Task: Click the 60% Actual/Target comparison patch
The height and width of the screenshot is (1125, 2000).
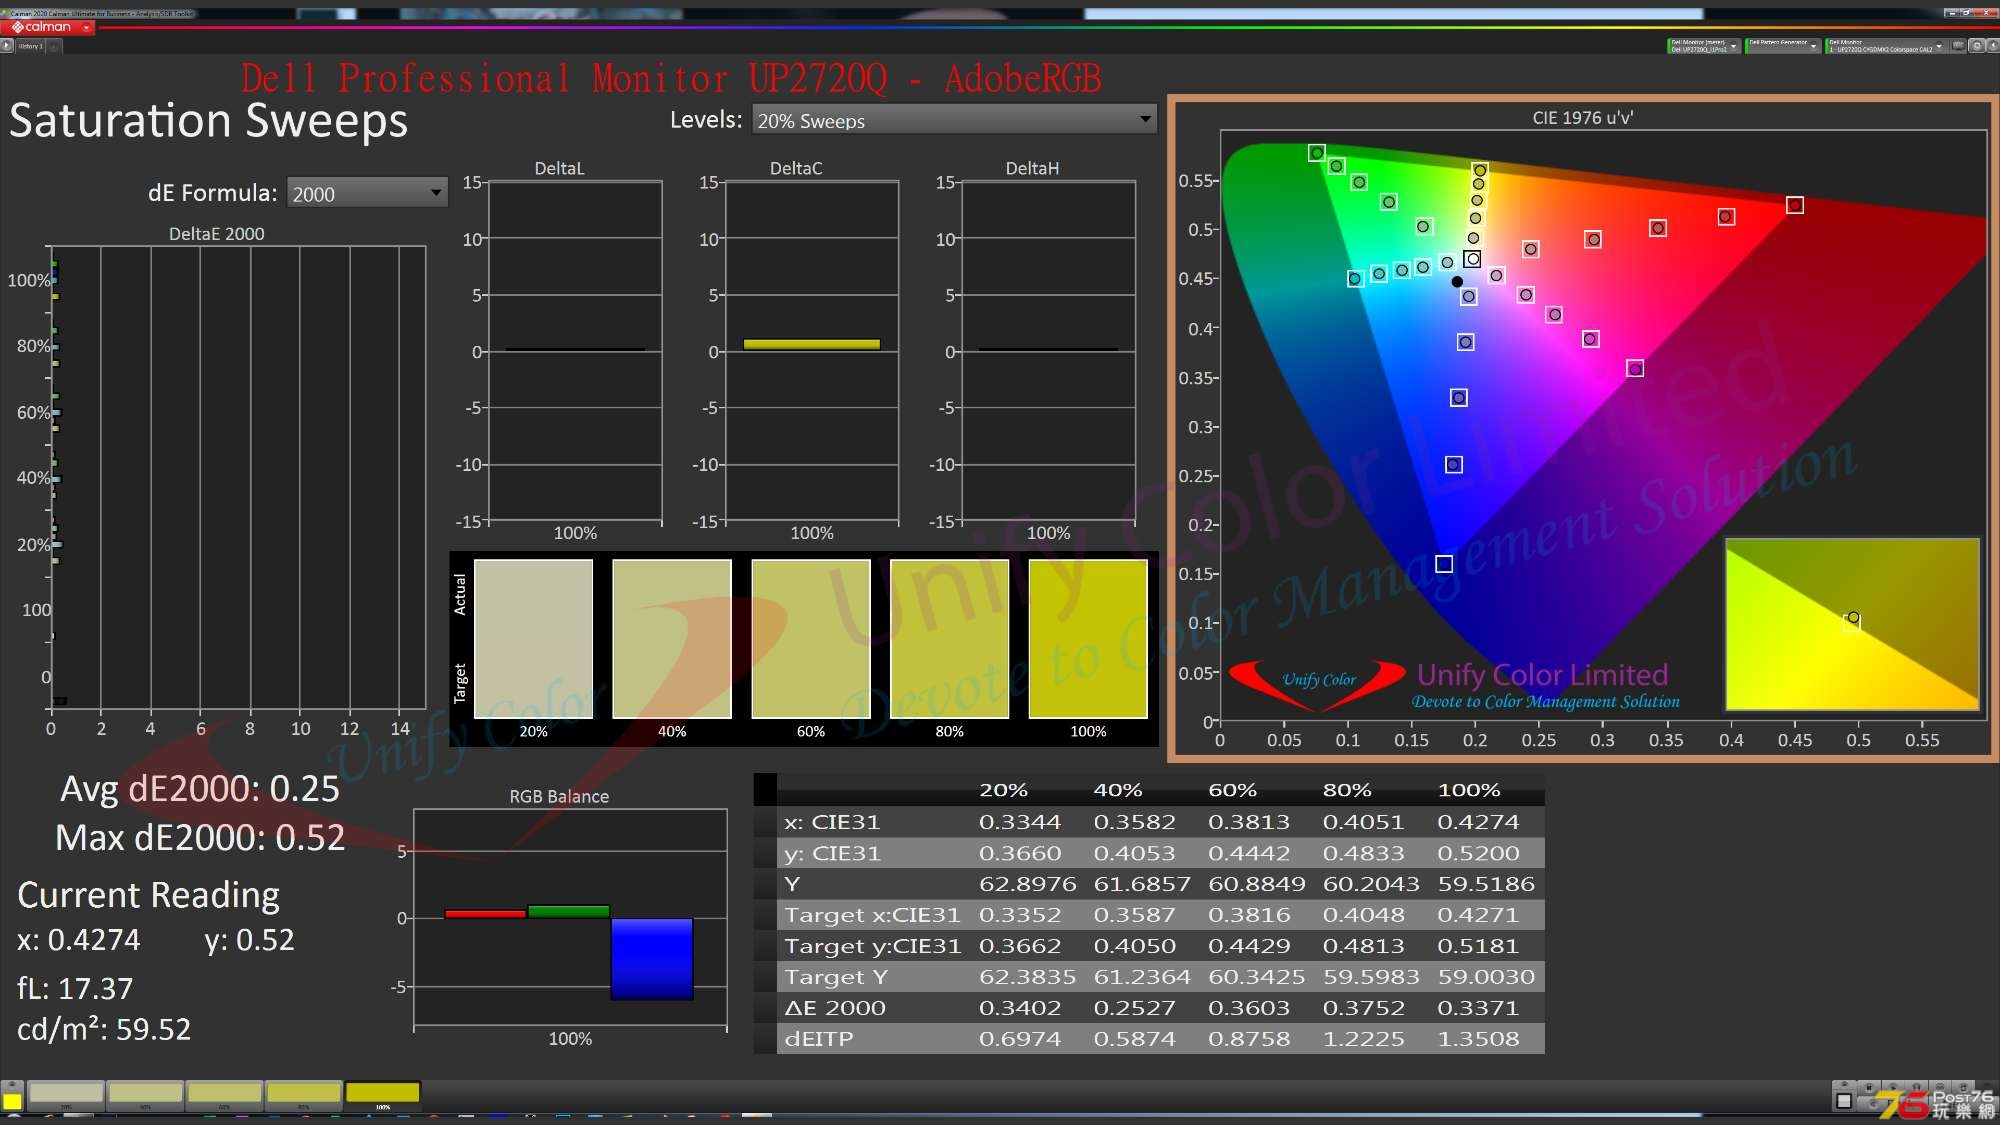Action: point(811,639)
